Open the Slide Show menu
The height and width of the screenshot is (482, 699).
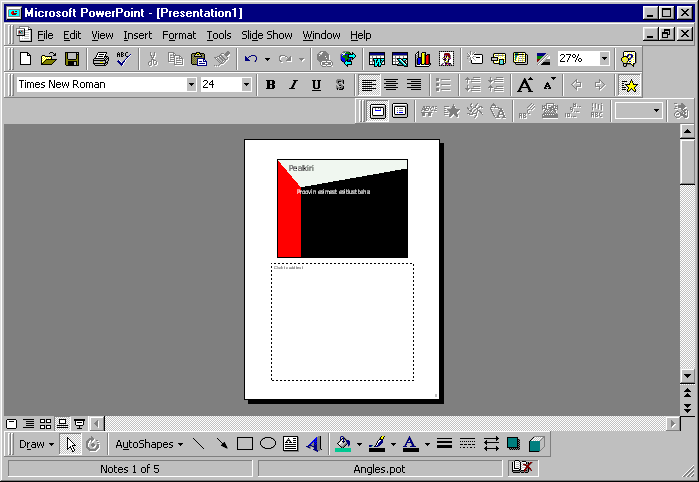266,35
